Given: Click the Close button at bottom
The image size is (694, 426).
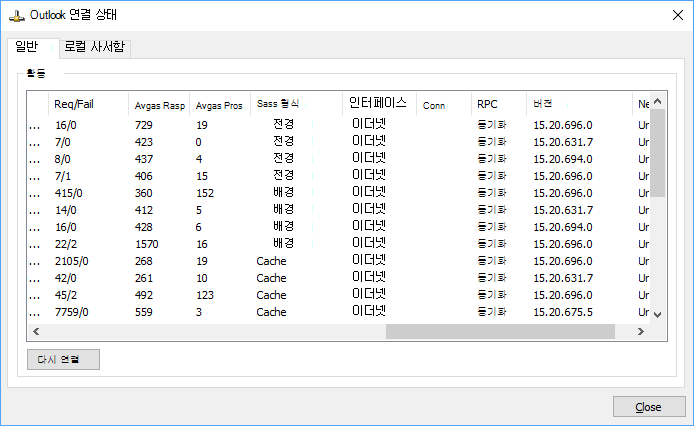Looking at the screenshot, I should point(649,407).
